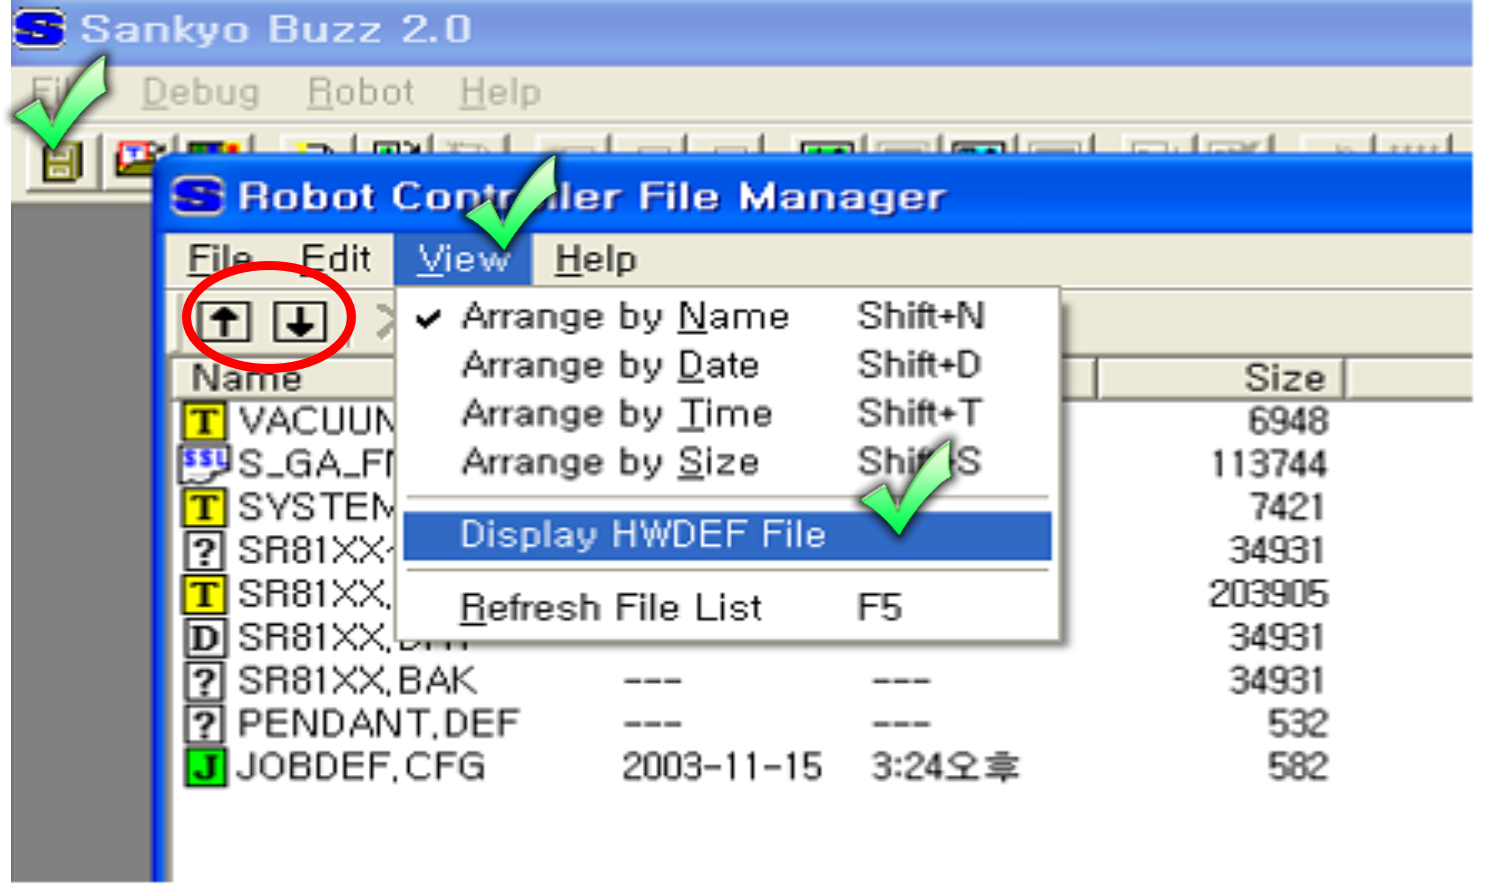Select the yellow T icon beside VACUUM file
The image size is (1485, 890).
point(204,421)
